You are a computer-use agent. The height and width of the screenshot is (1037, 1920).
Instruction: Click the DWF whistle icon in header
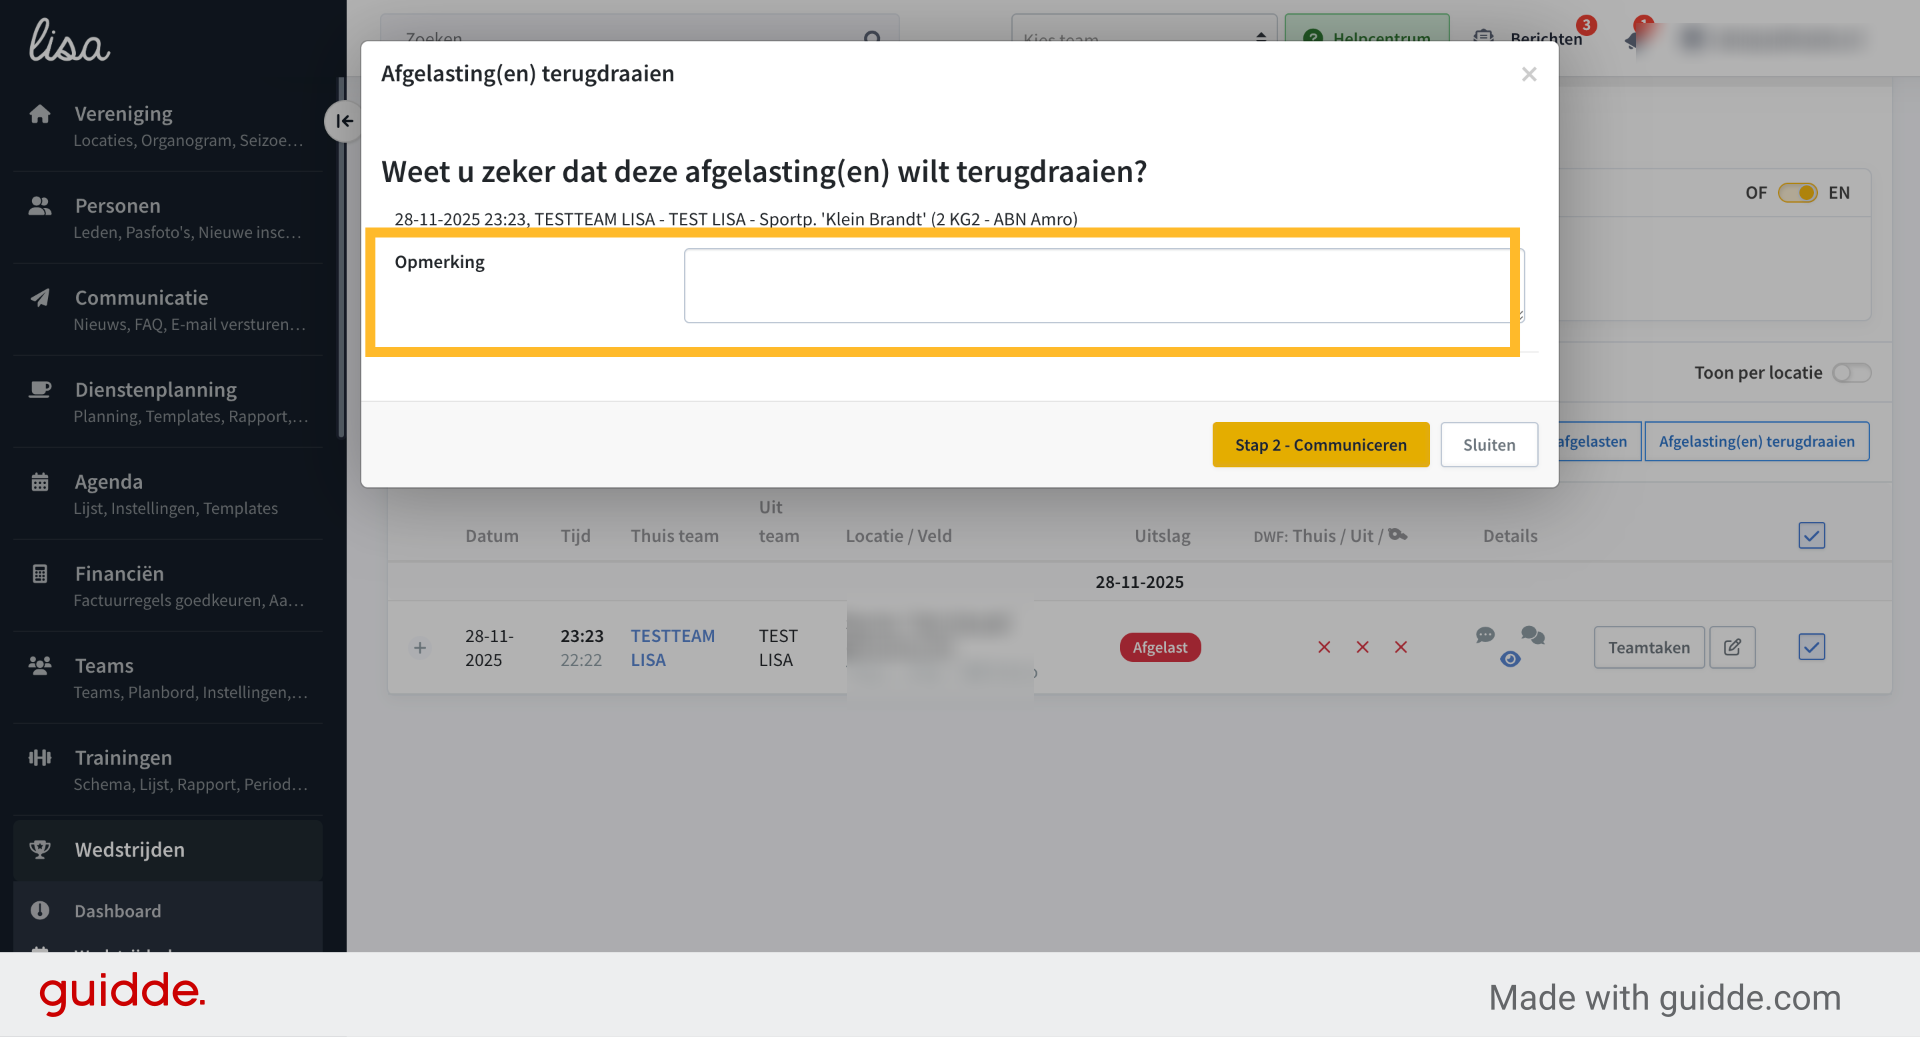coord(1398,535)
